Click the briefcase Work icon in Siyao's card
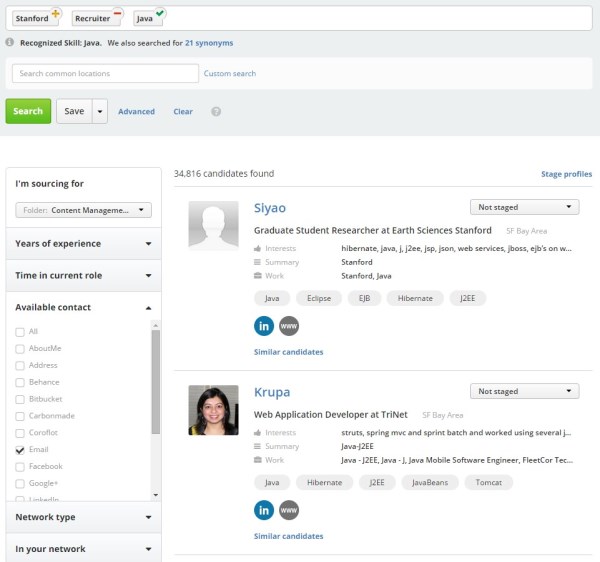 [258, 276]
